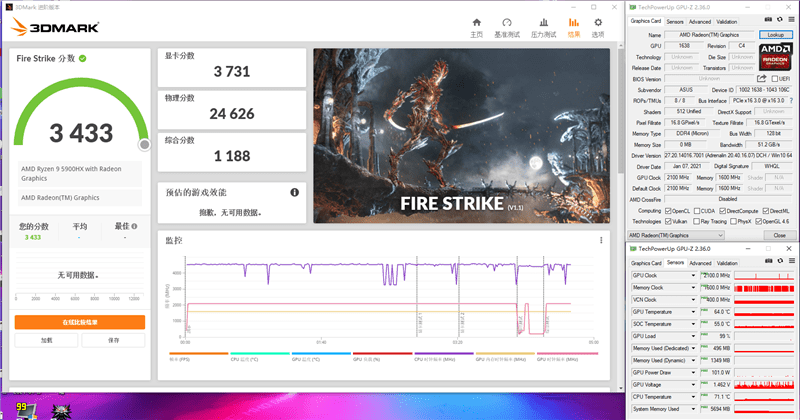
Task: Switch to Advanced tab in lower GPU-Z window
Action: 700,263
